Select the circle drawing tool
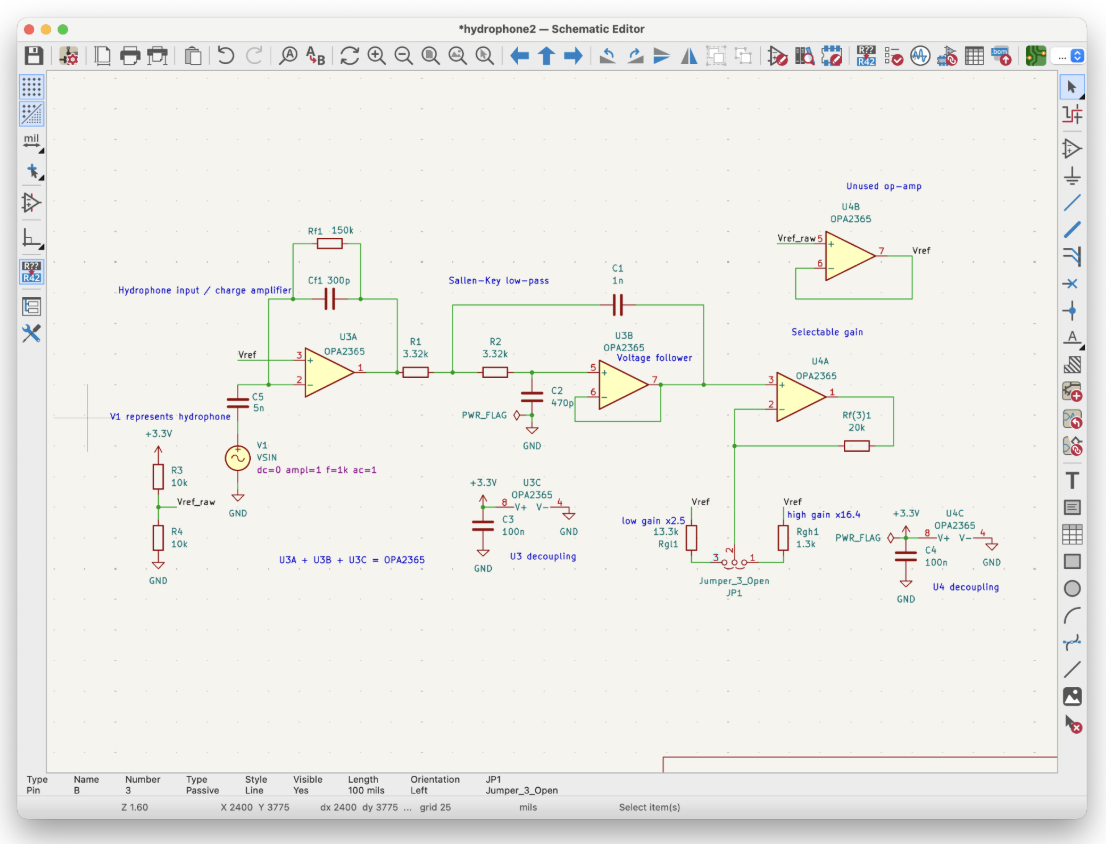The width and height of the screenshot is (1106, 844). coord(1072,589)
